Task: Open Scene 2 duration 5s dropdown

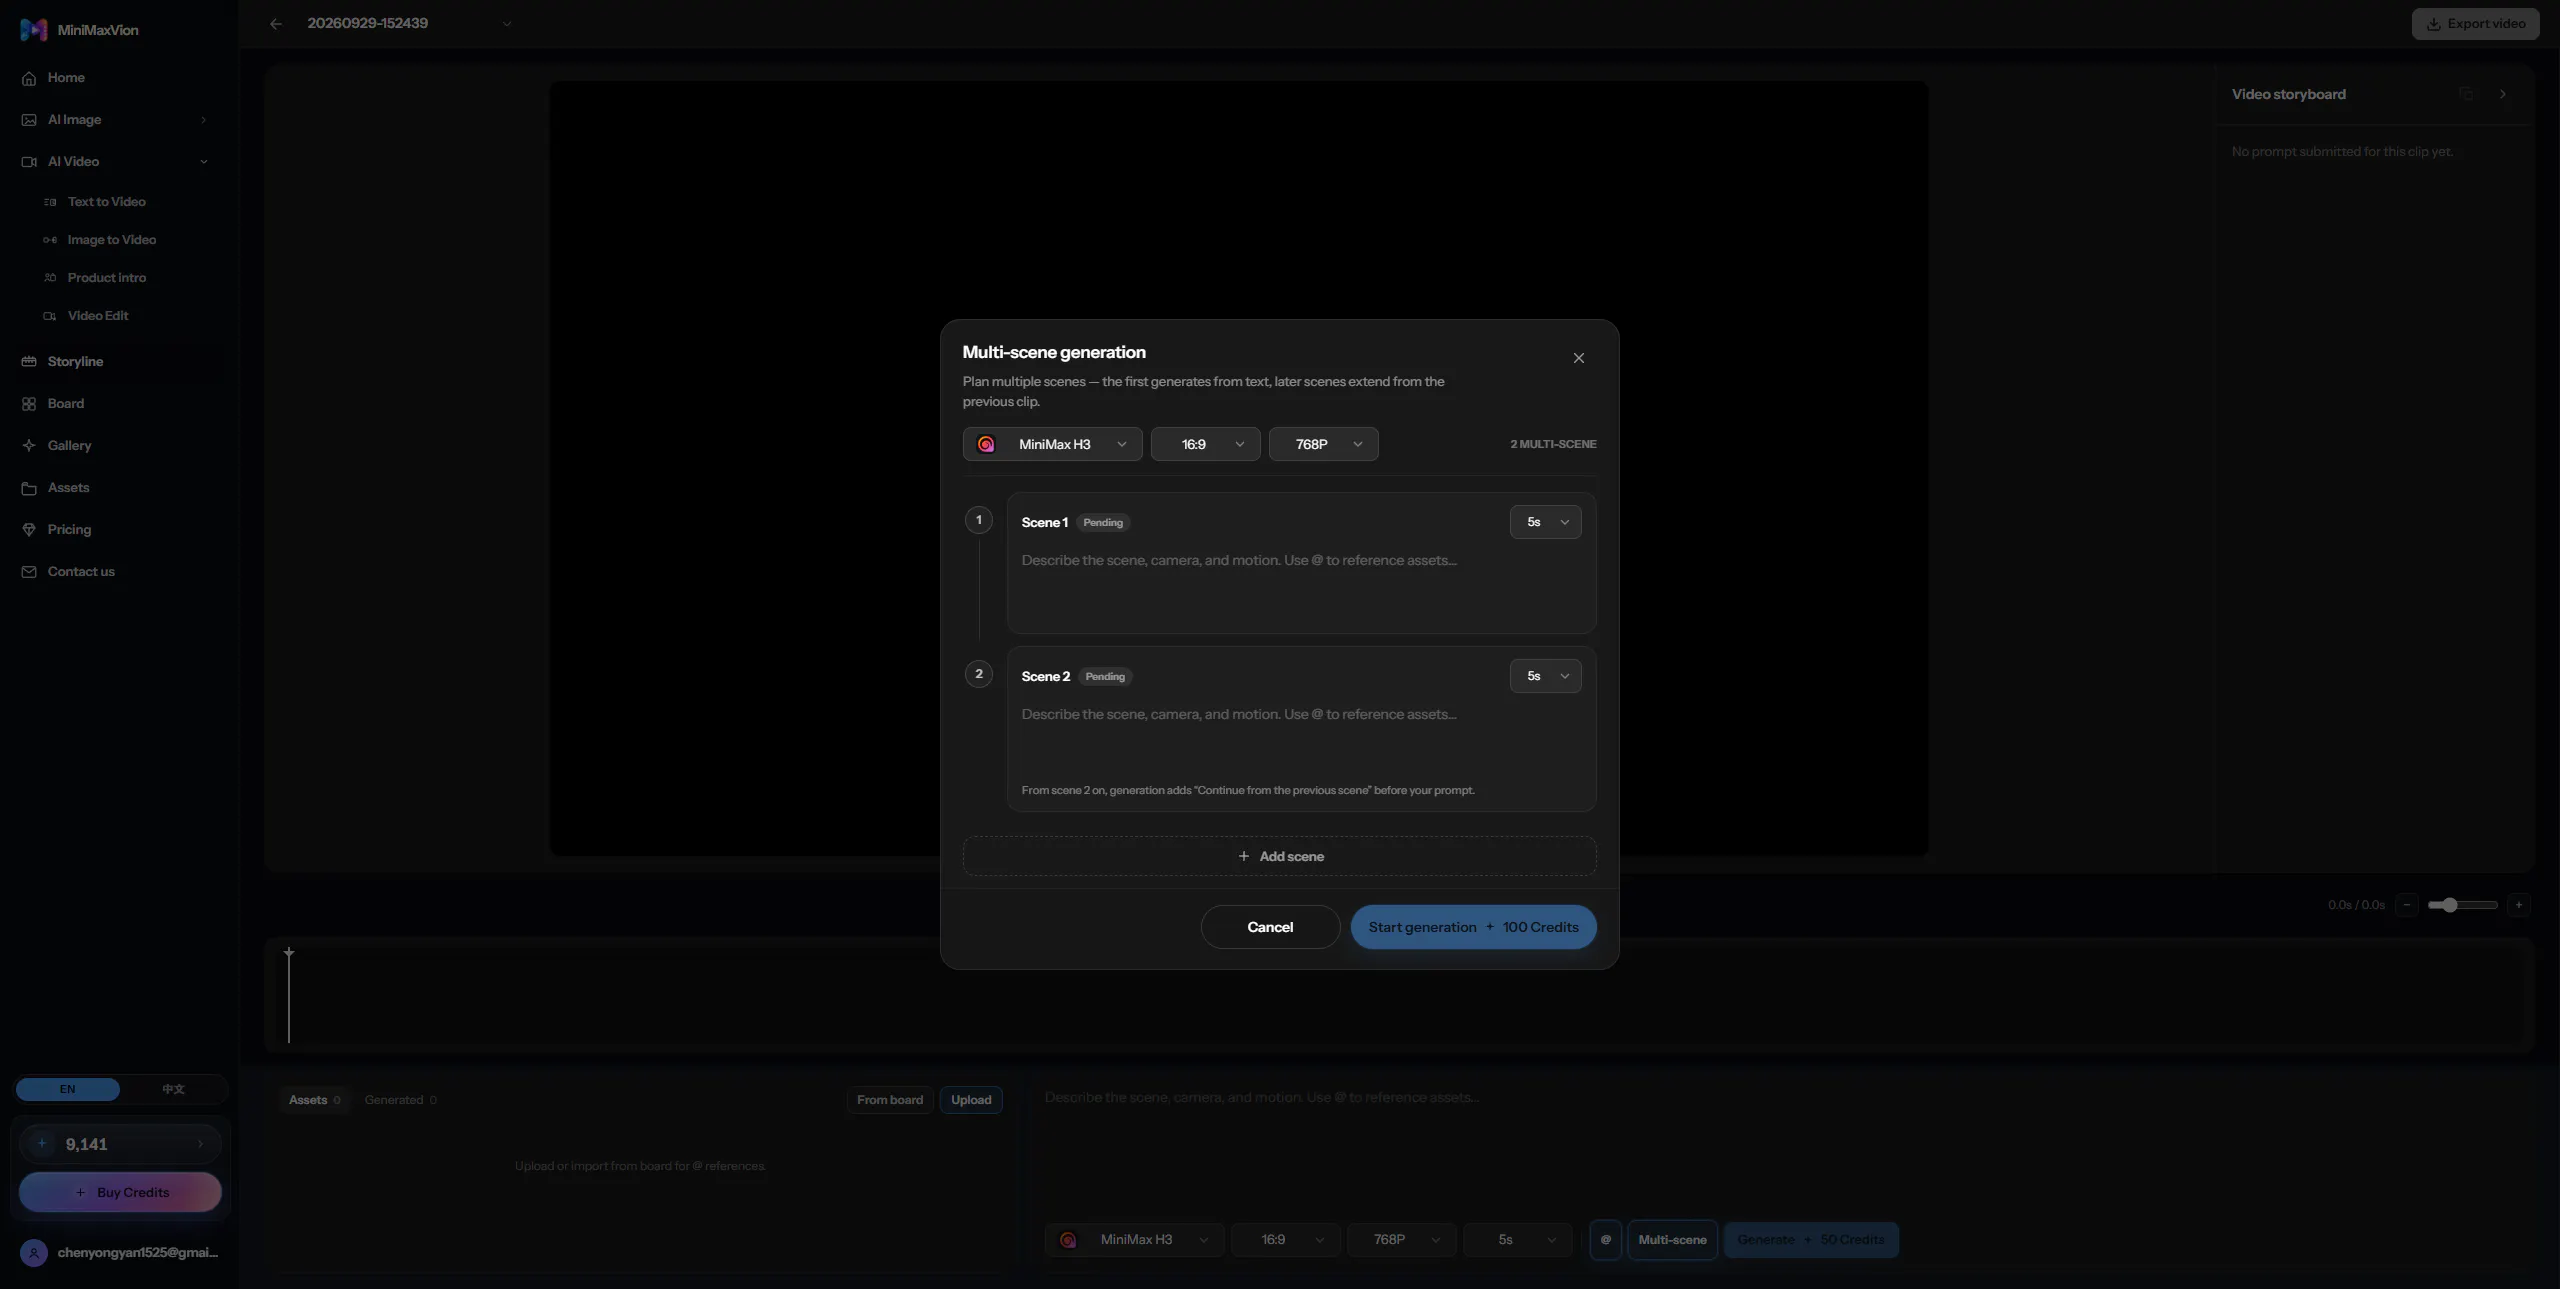Action: (1545, 676)
